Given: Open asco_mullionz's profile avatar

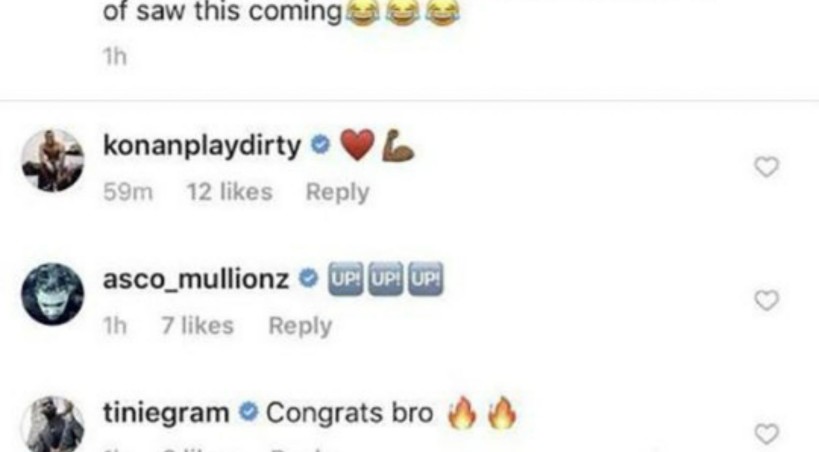Looking at the screenshot, I should coord(53,294).
